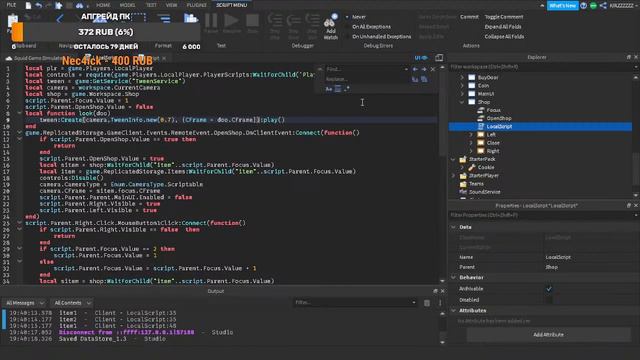
Task: Switch to the MODEL ribbon tab
Action: click(x=127, y=5)
